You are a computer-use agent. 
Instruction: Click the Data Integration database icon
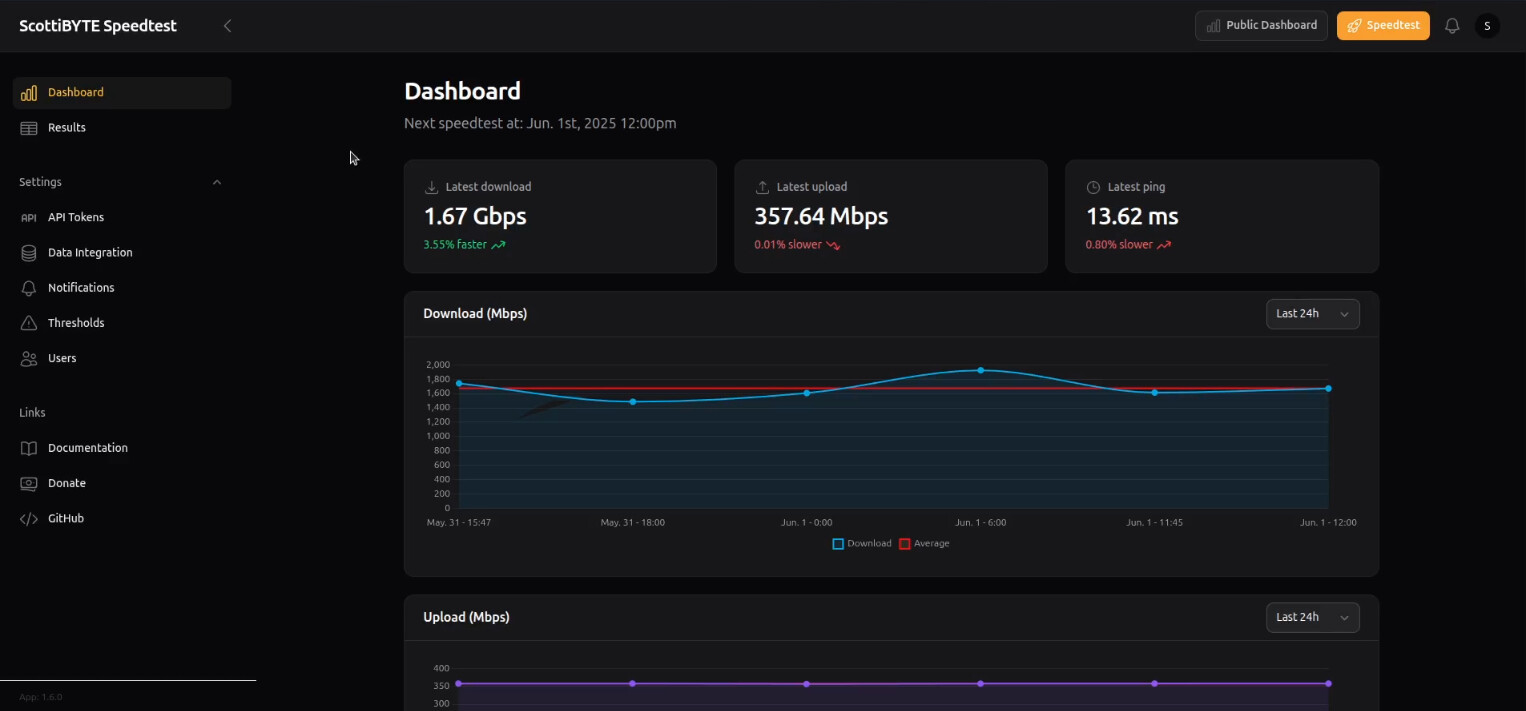pos(29,253)
